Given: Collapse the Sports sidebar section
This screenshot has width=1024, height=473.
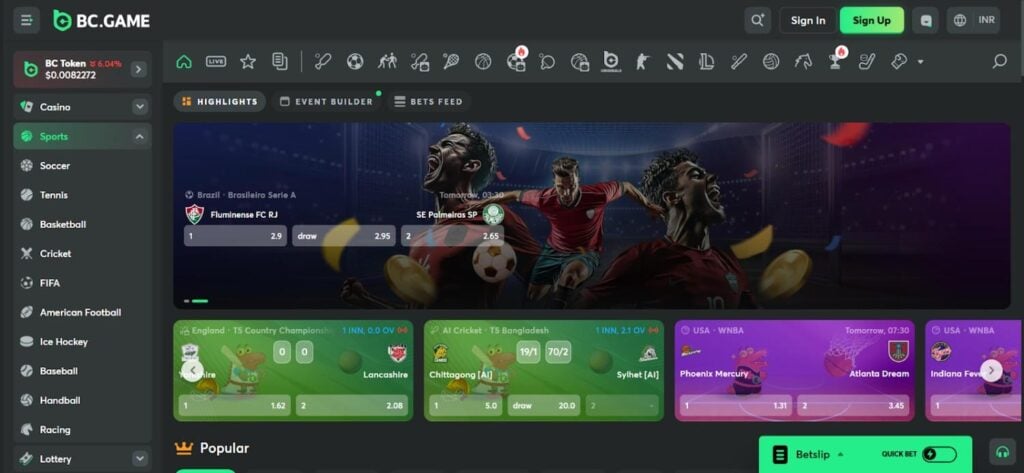Looking at the screenshot, I should point(140,137).
